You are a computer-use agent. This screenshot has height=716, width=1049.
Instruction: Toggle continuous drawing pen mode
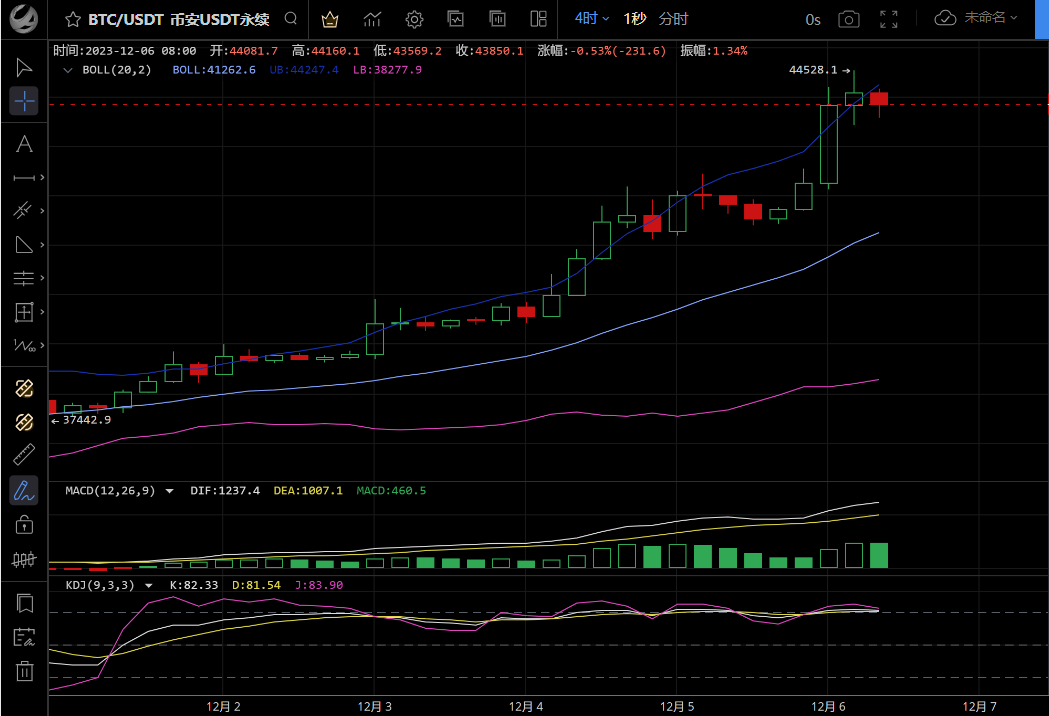click(24, 490)
